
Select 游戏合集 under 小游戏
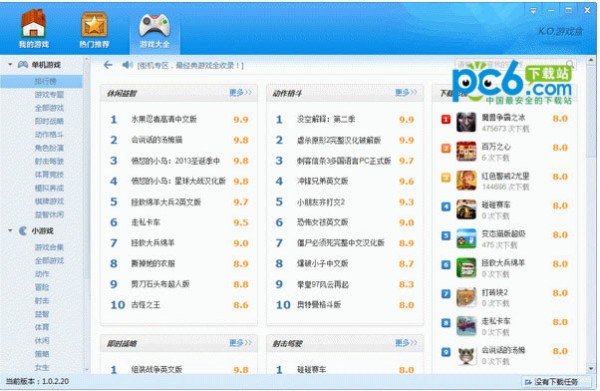[x=49, y=247]
